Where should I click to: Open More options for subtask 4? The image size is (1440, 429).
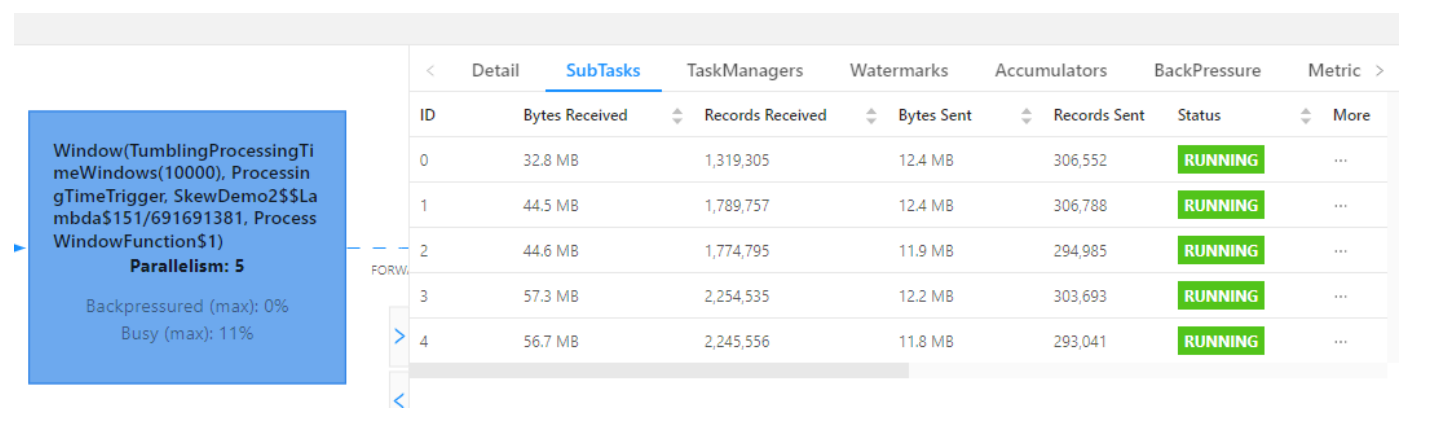pos(1340,341)
